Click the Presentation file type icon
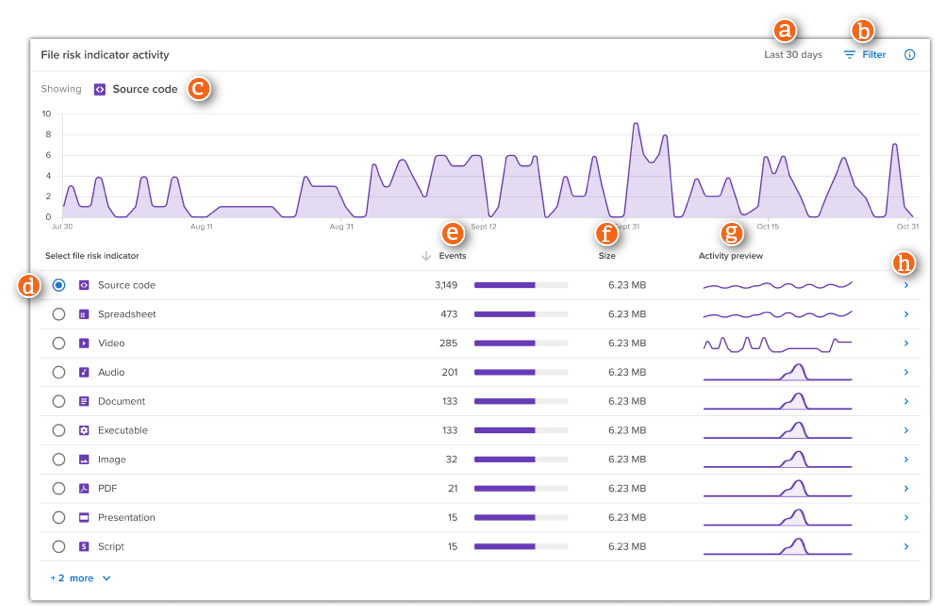The width and height of the screenshot is (935, 606). tap(85, 517)
